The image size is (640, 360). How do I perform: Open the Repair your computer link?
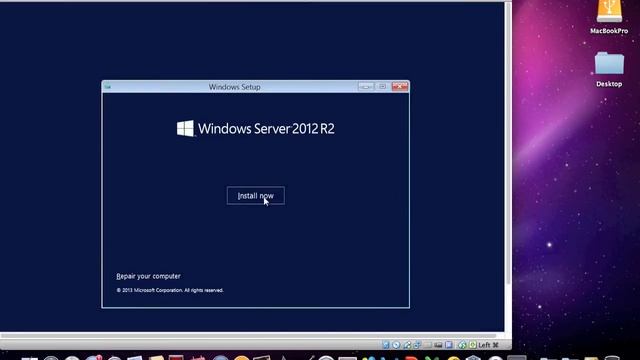[148, 276]
